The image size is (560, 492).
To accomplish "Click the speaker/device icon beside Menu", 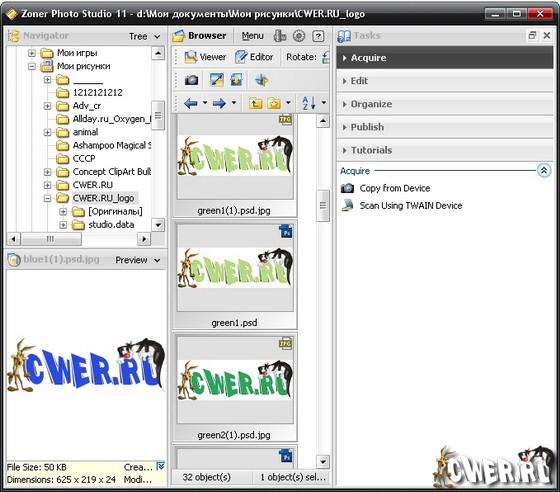I will [280, 36].
